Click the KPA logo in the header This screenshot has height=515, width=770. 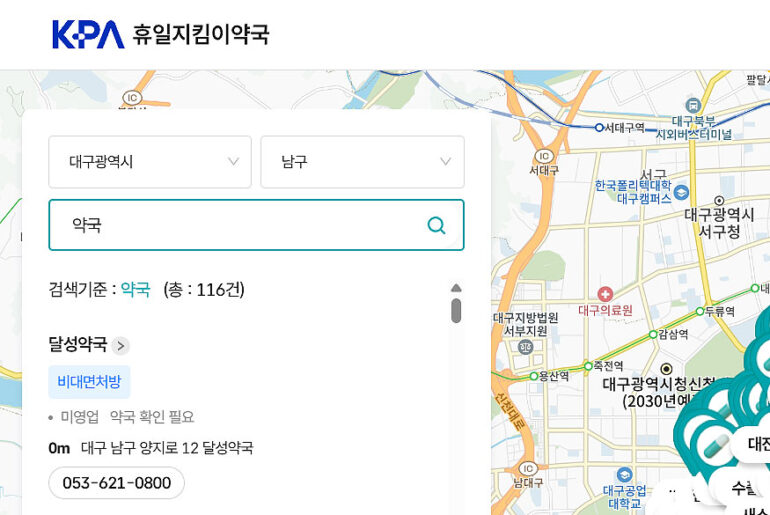pyautogui.click(x=88, y=35)
